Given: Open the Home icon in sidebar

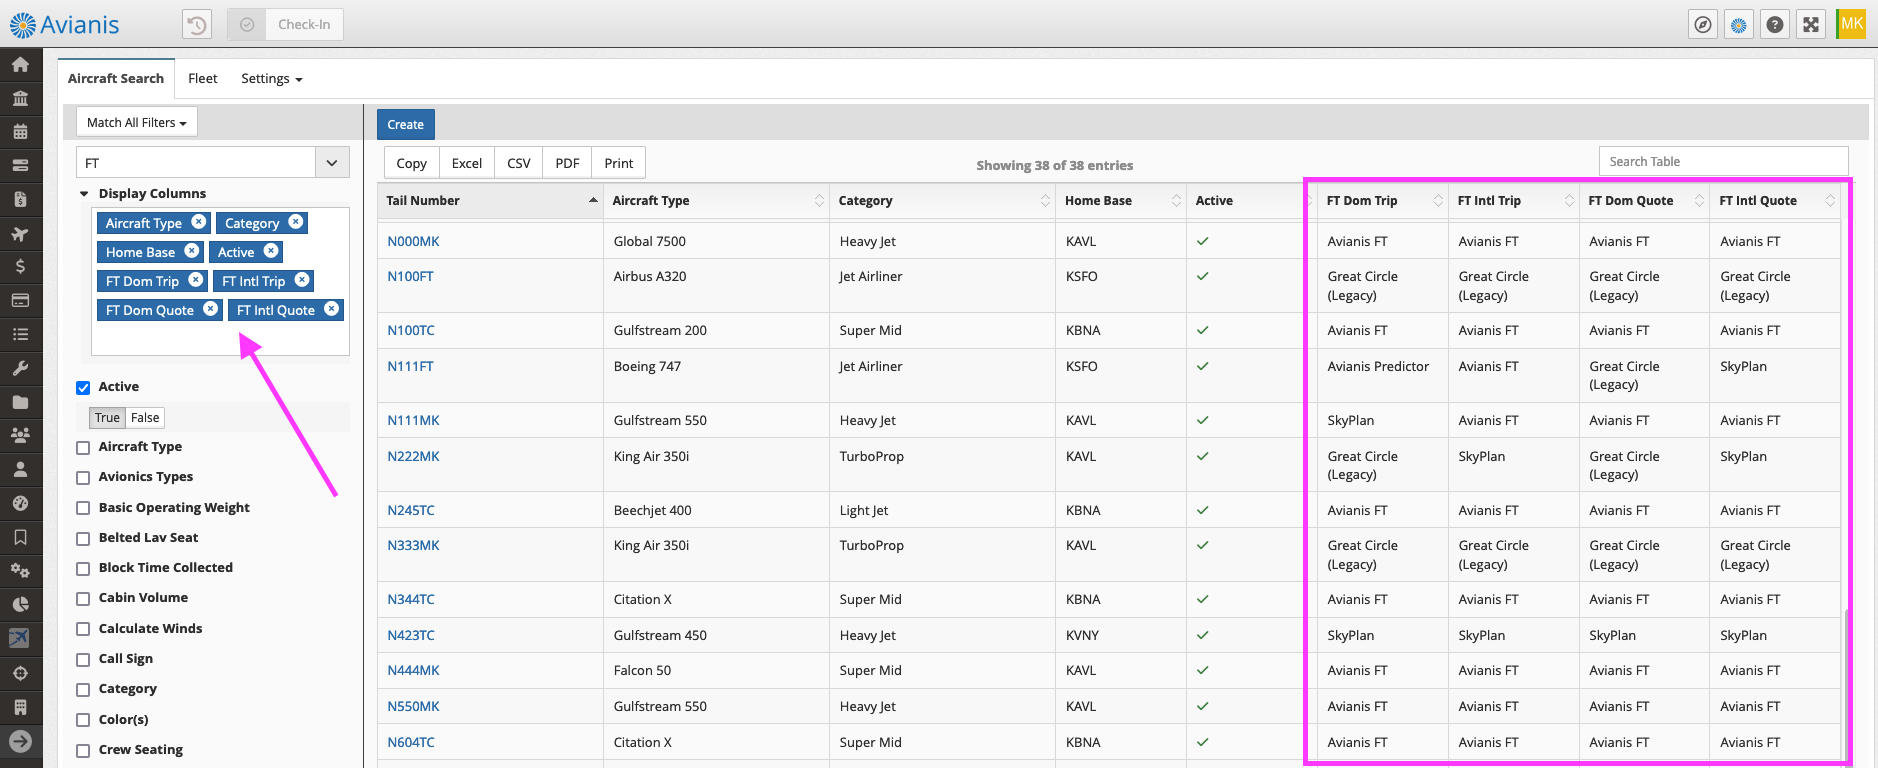Looking at the screenshot, I should 20,64.
